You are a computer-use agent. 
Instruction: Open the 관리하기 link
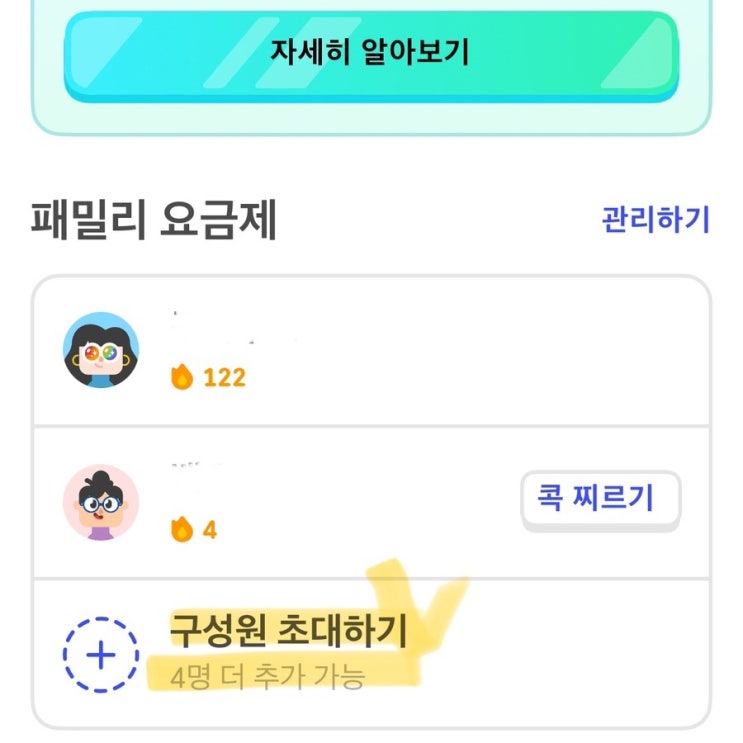655,219
